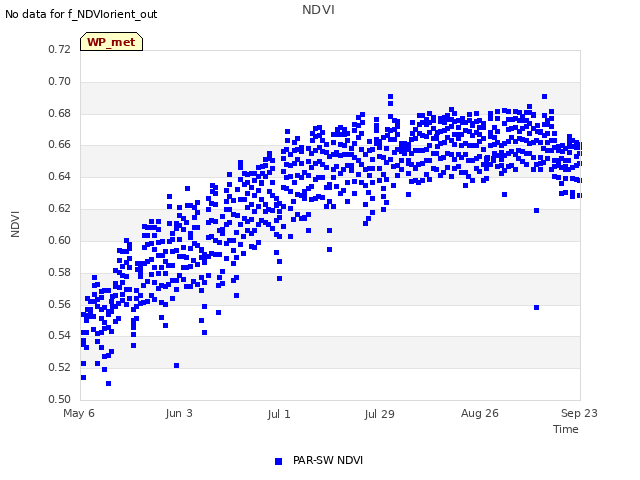
Task: Click the May 6 x-axis tick label
Action: click(x=79, y=413)
